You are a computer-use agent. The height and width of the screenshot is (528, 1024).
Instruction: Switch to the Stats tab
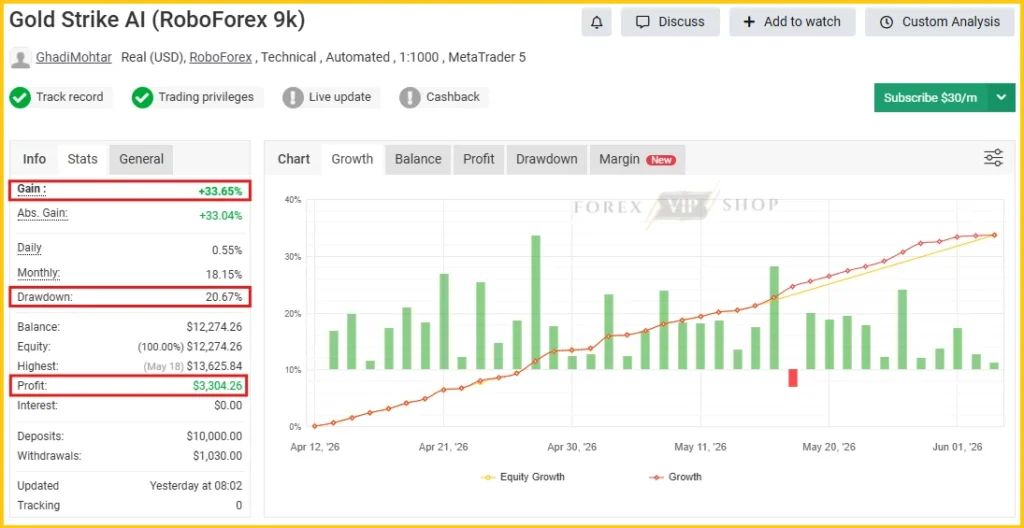pos(82,159)
